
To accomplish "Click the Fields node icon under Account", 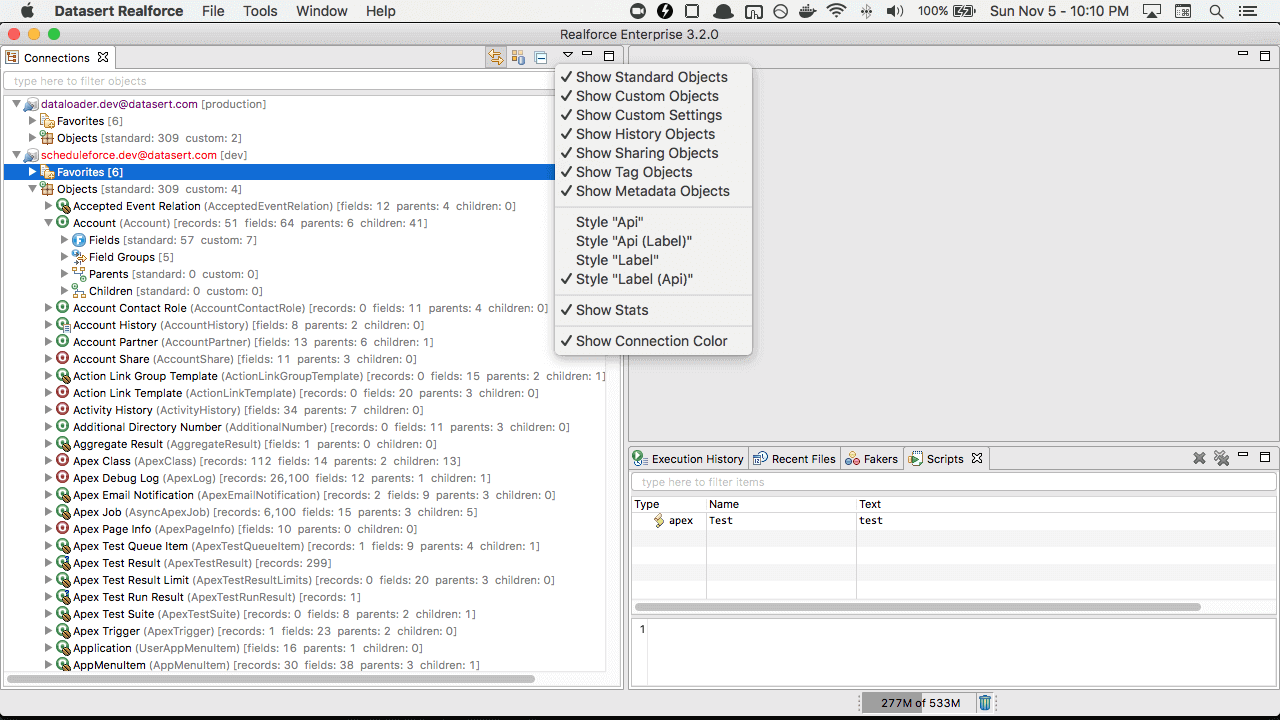I will tap(79, 240).
